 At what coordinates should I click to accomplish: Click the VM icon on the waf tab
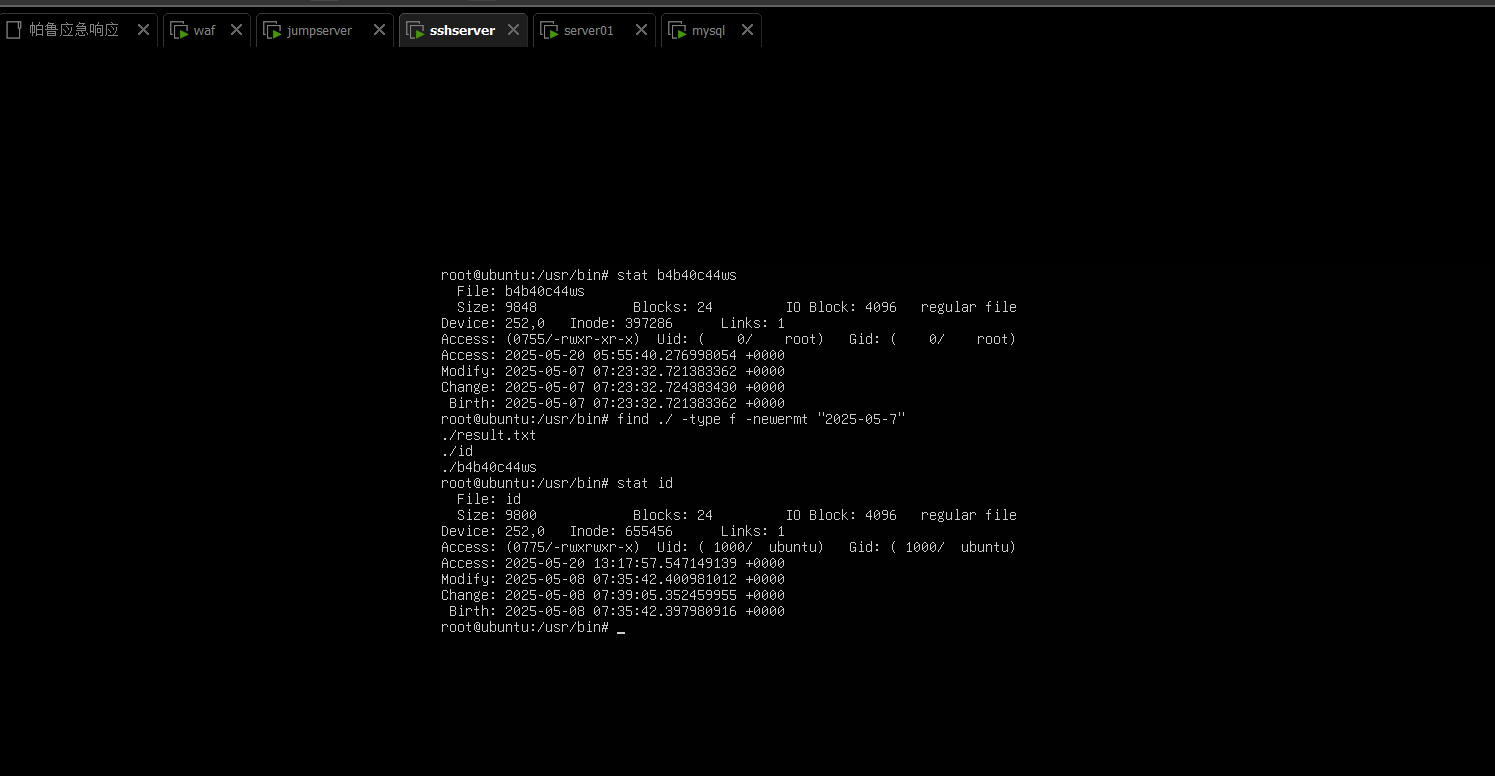(180, 30)
